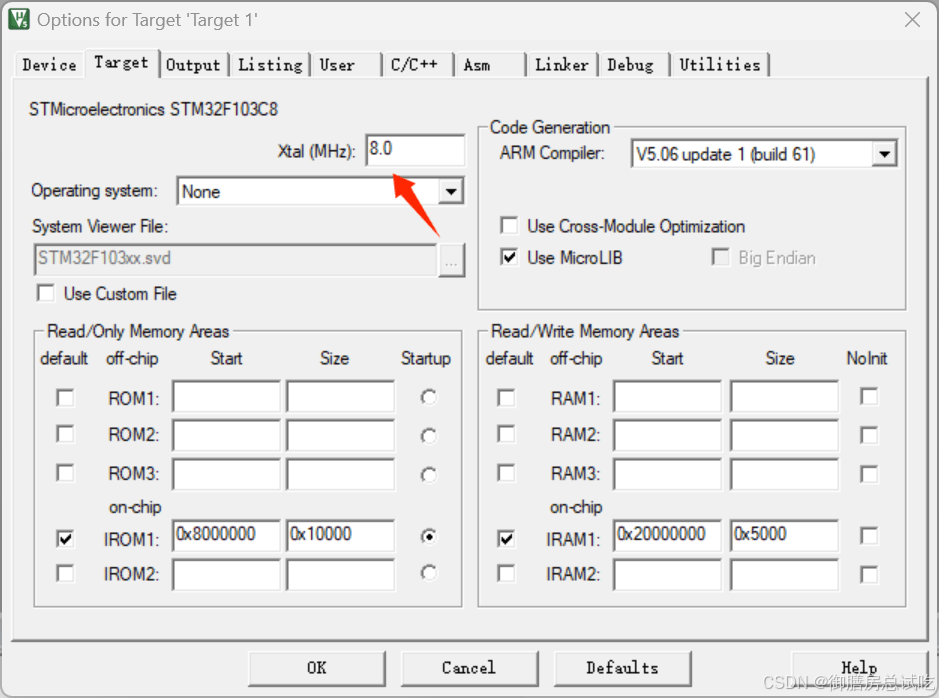This screenshot has width=939, height=698.
Task: Select the Target tab
Action: pos(122,62)
